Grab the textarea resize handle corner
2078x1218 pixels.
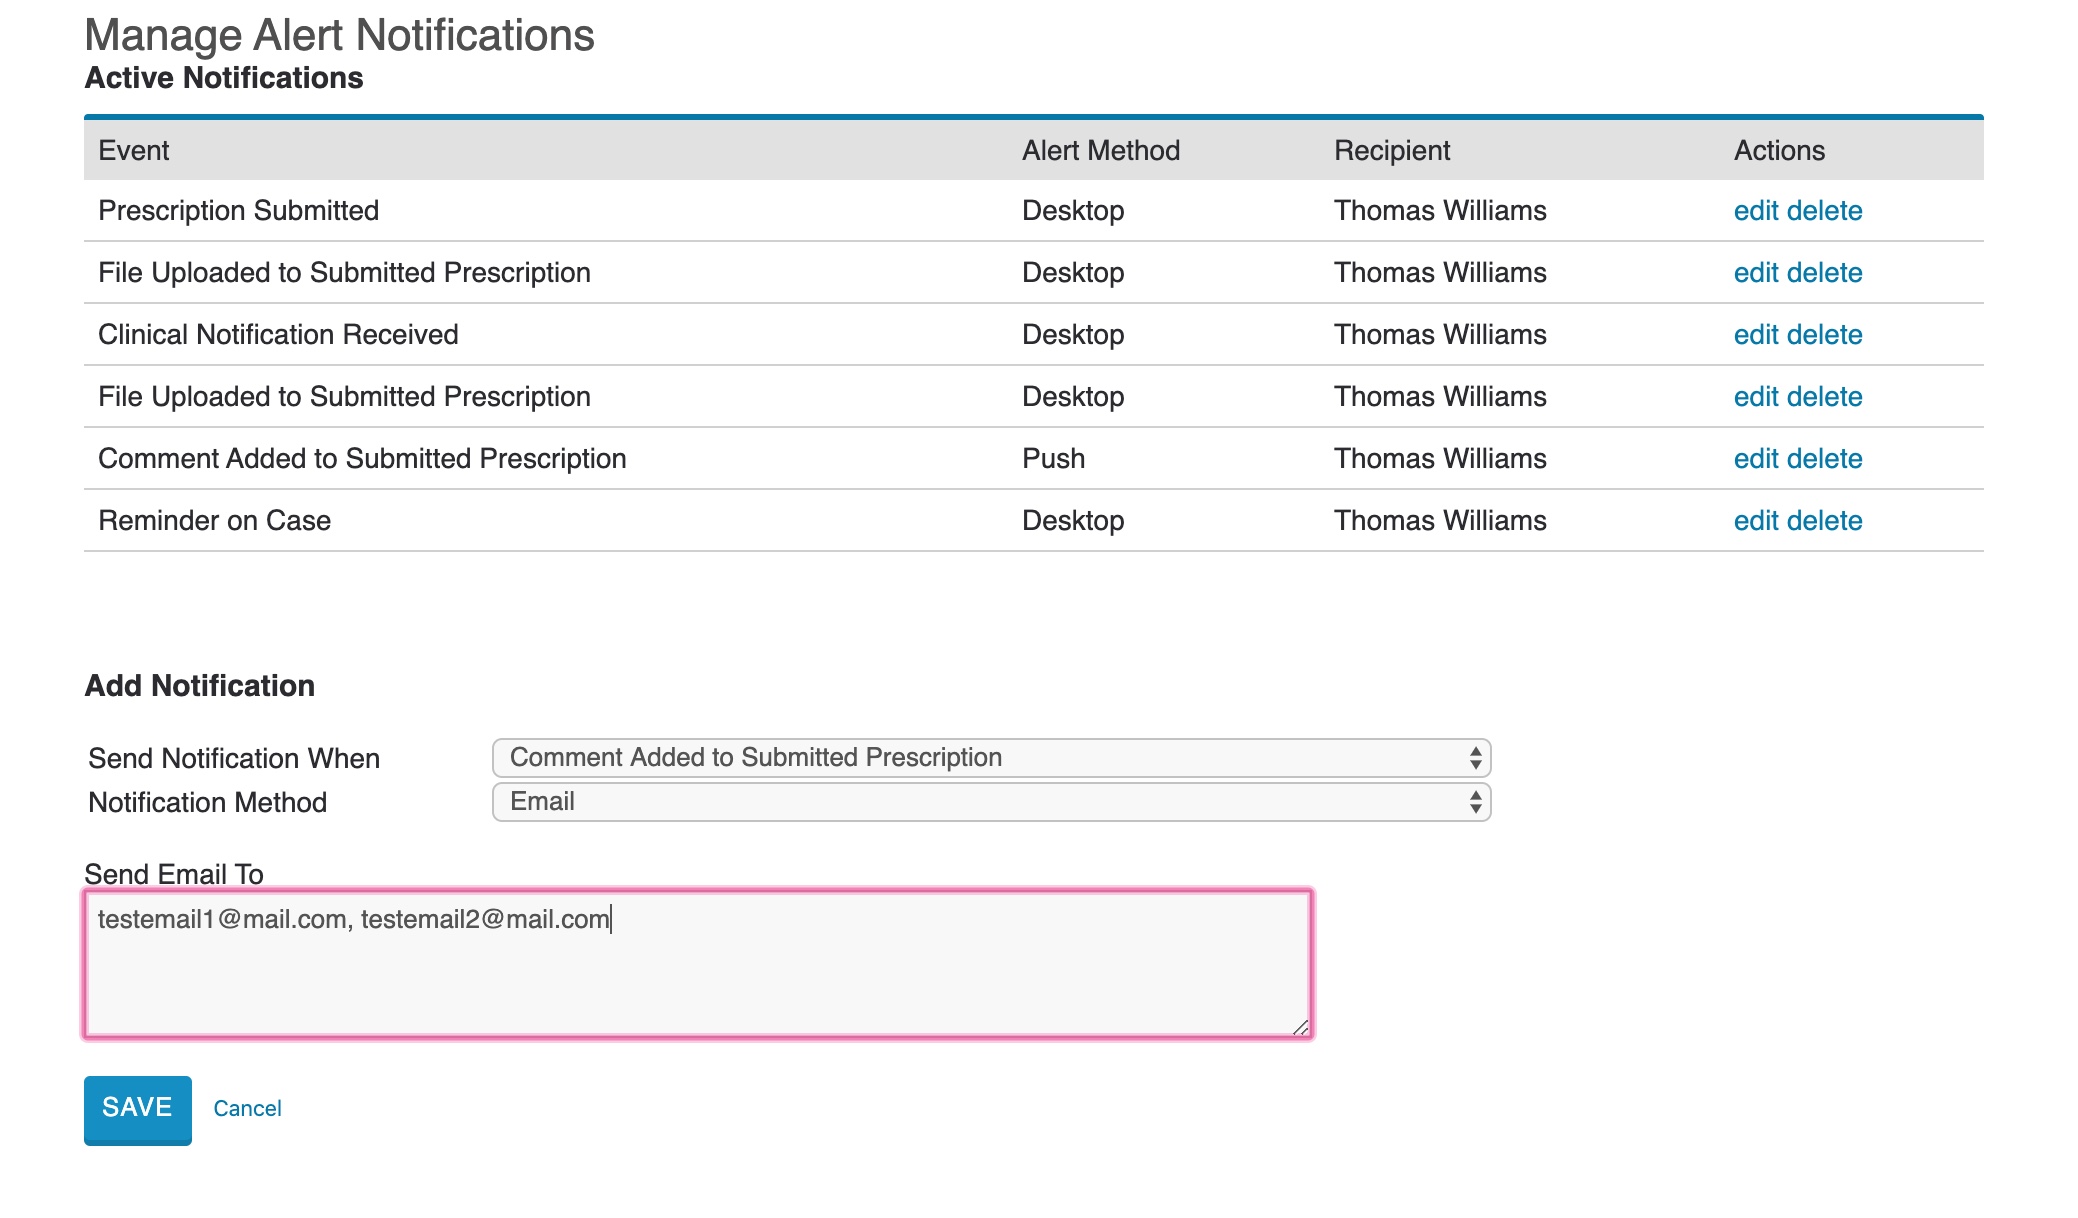[1300, 1027]
